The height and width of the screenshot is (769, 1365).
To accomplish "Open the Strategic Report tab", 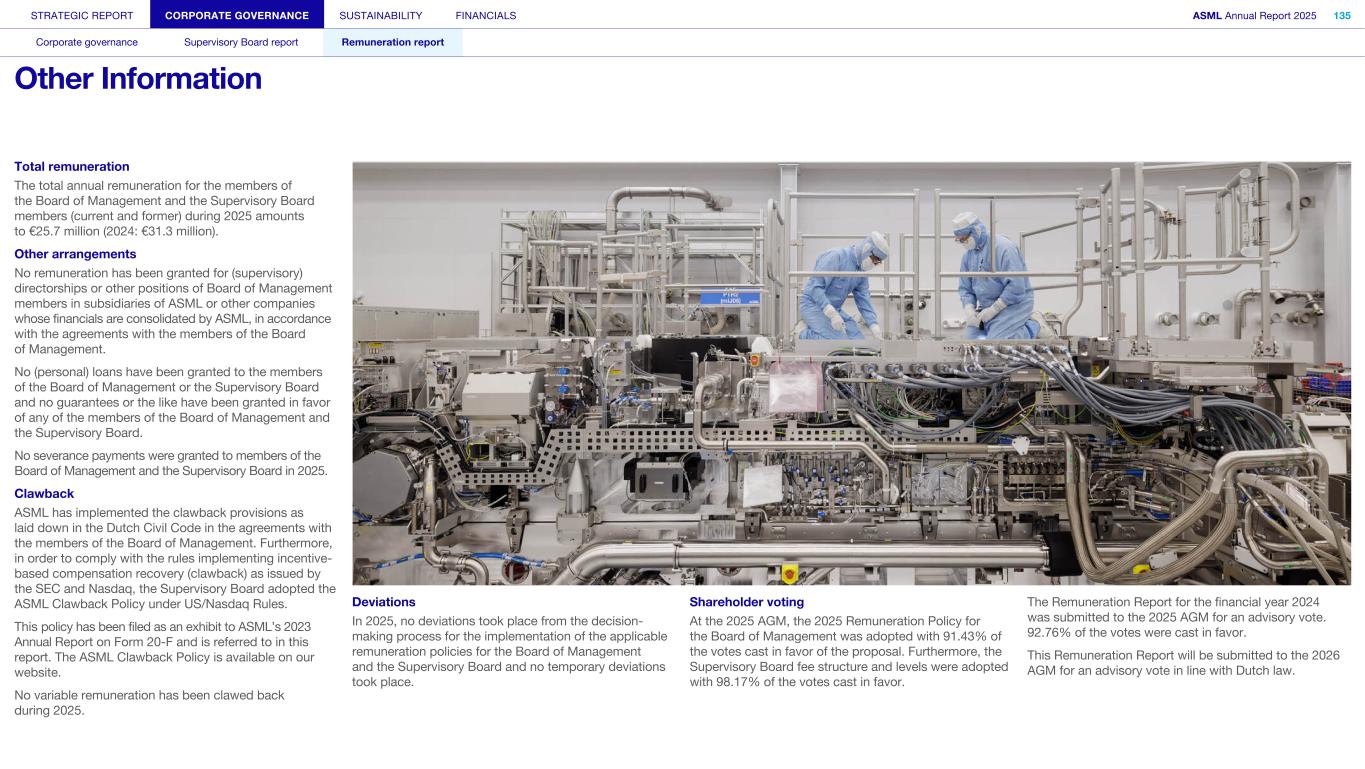I will [74, 15].
